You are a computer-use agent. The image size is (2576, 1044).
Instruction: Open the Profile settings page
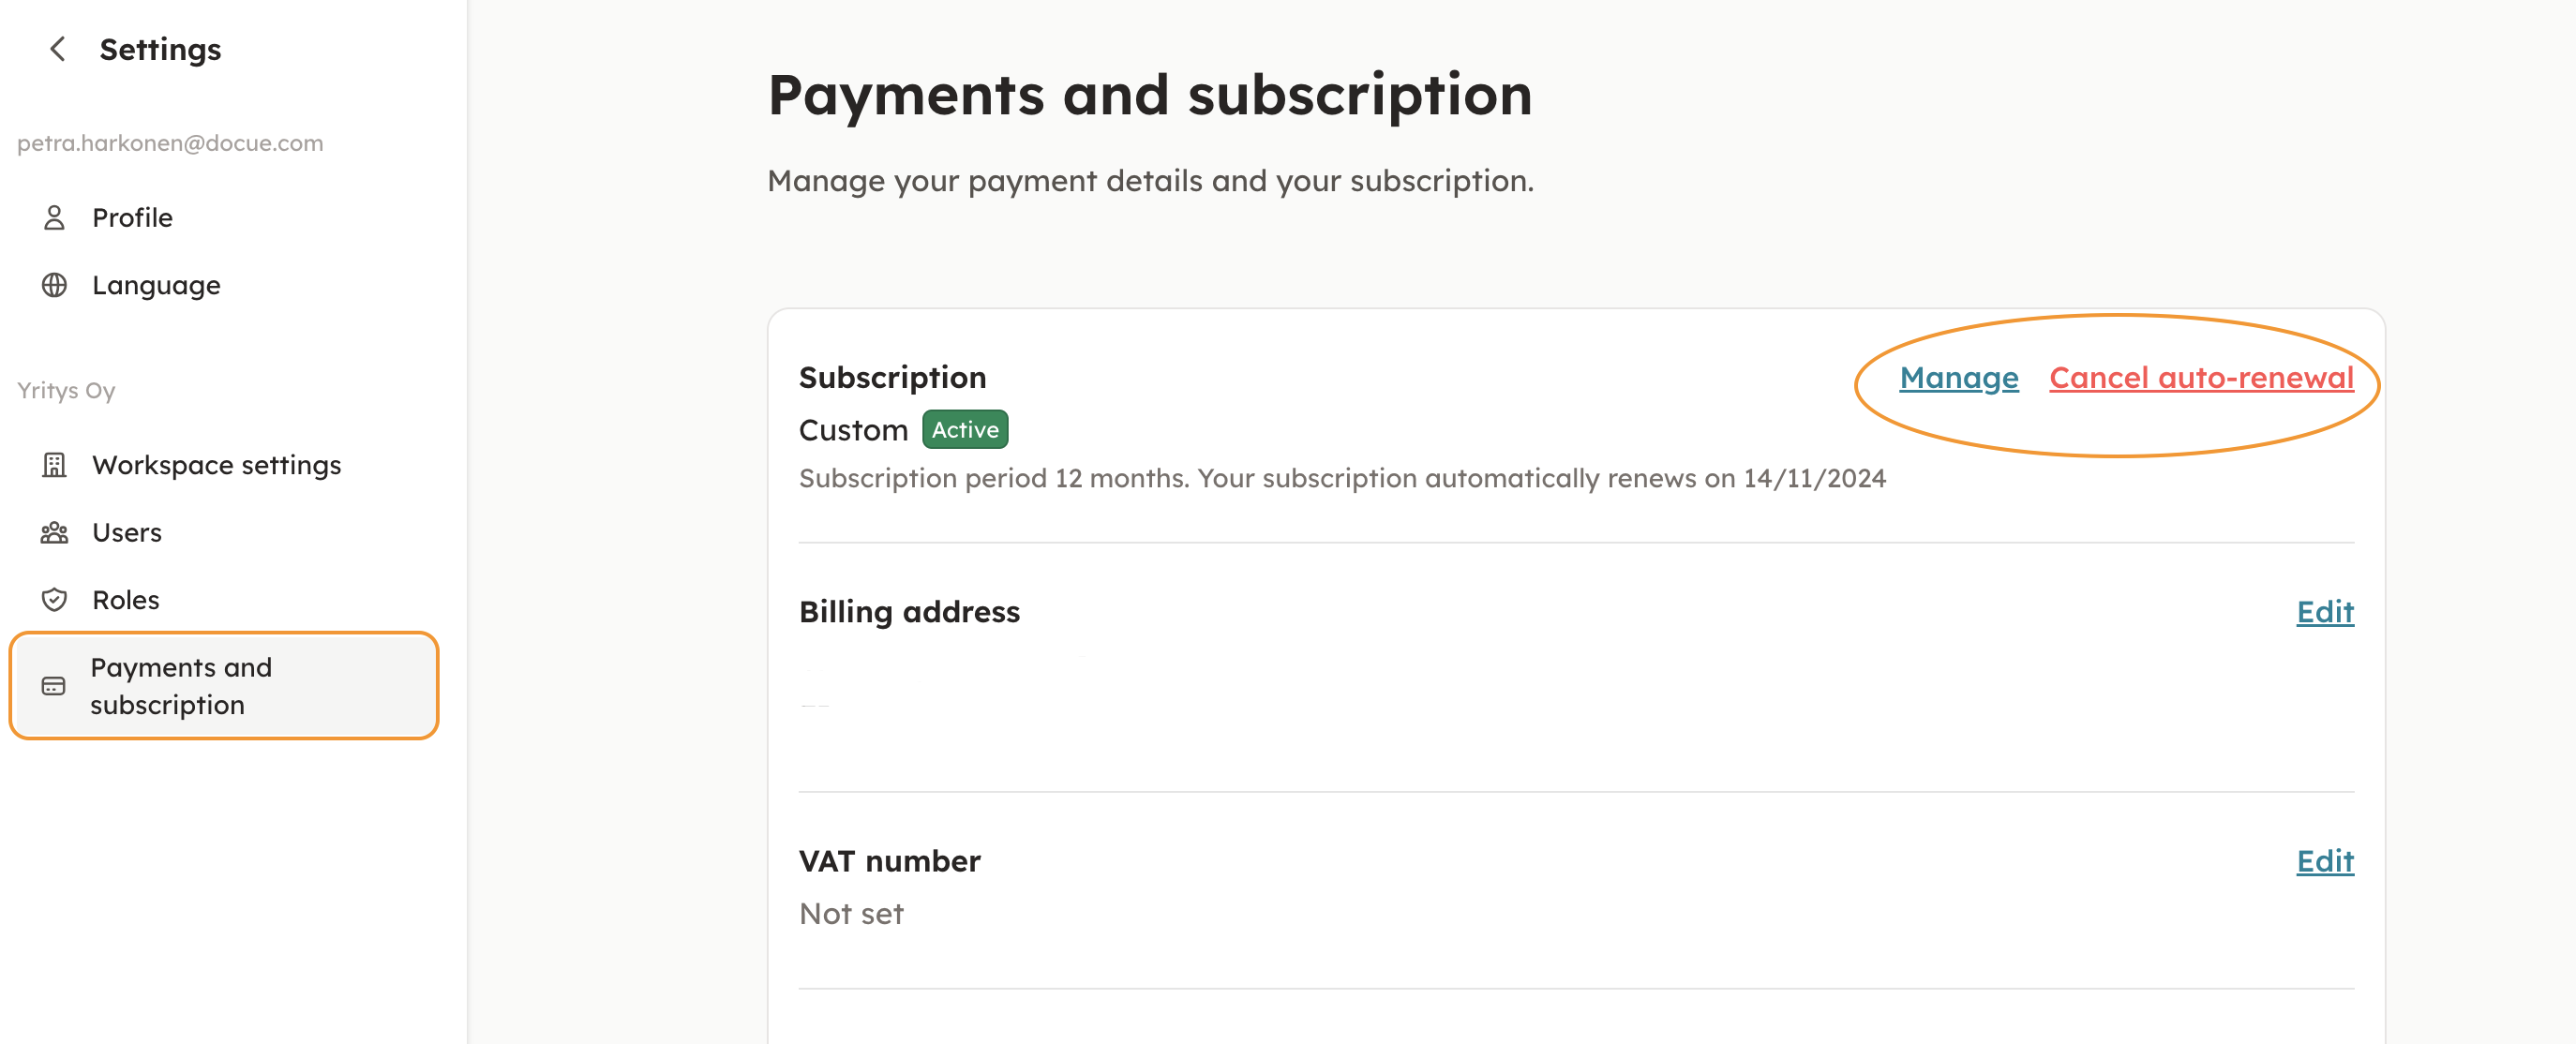[x=132, y=218]
